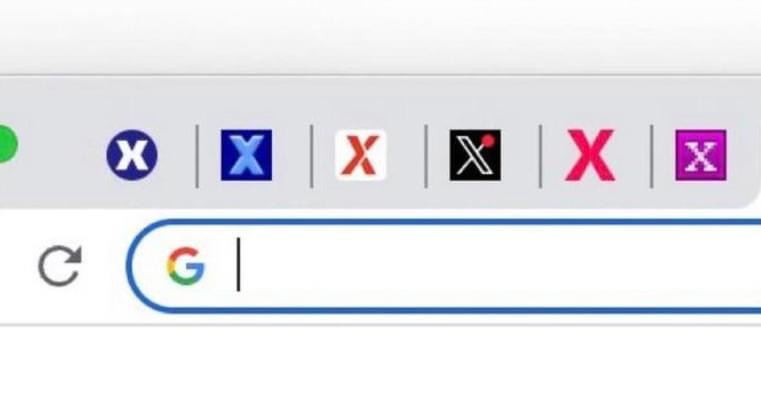Click the blank page area below address bar
This screenshot has width=761, height=410.
click(x=380, y=369)
